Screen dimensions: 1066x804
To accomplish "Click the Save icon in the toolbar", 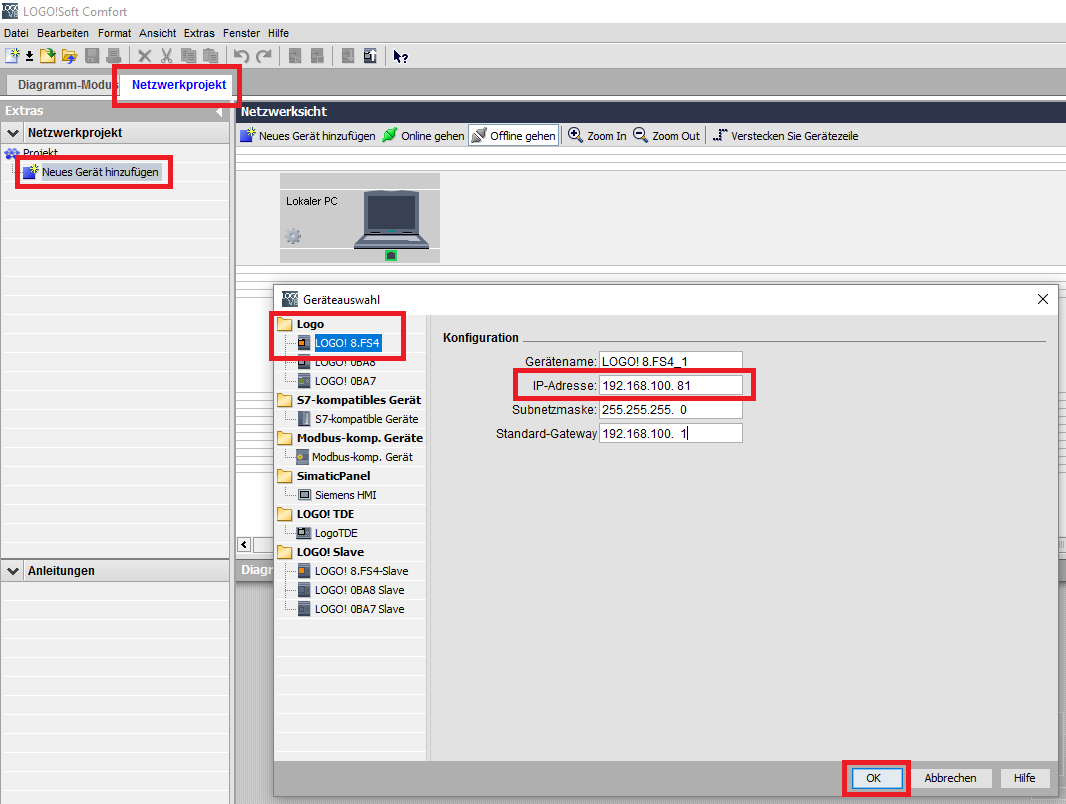I will (92, 56).
